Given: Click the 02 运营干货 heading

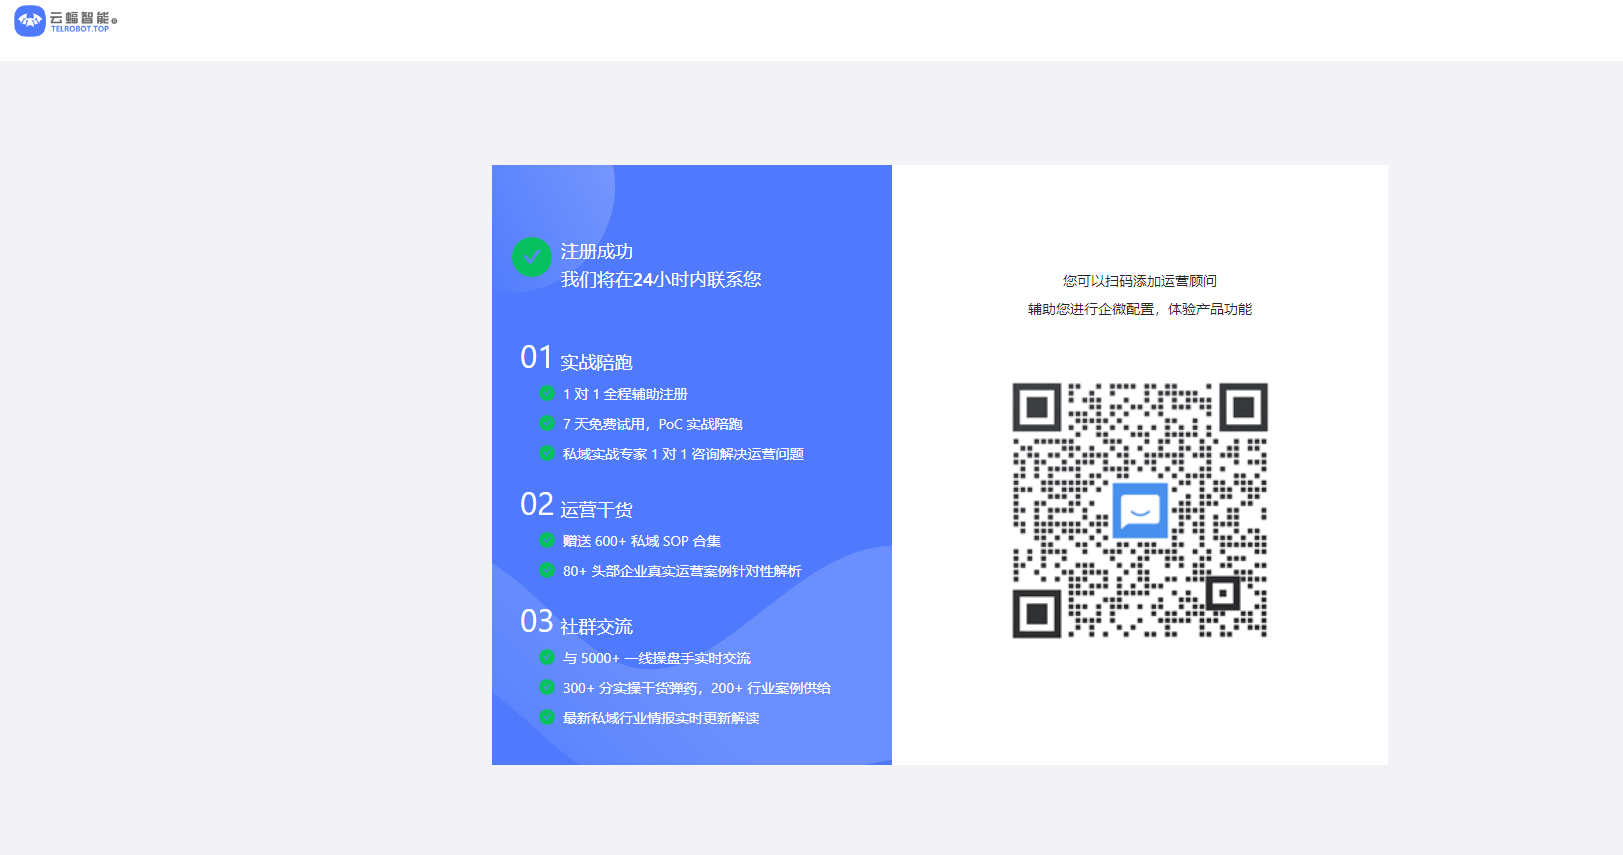Looking at the screenshot, I should coord(576,505).
